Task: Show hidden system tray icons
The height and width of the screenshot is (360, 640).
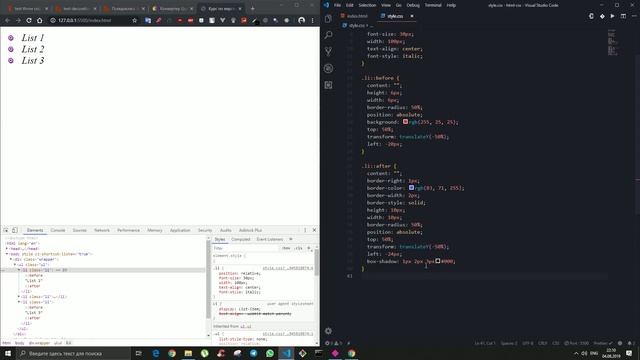Action: (x=576, y=353)
